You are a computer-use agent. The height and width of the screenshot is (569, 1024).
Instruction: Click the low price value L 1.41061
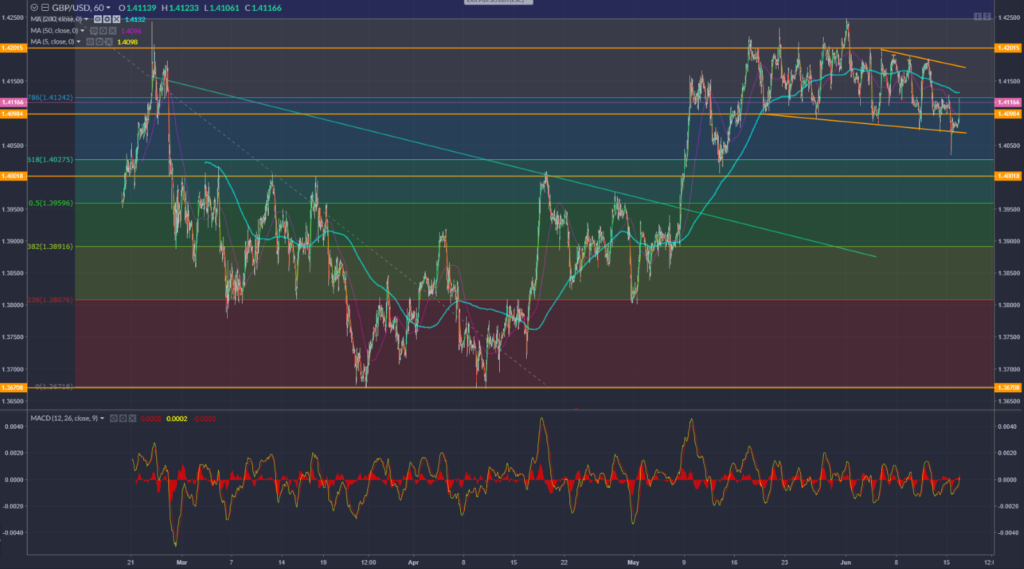pyautogui.click(x=221, y=8)
